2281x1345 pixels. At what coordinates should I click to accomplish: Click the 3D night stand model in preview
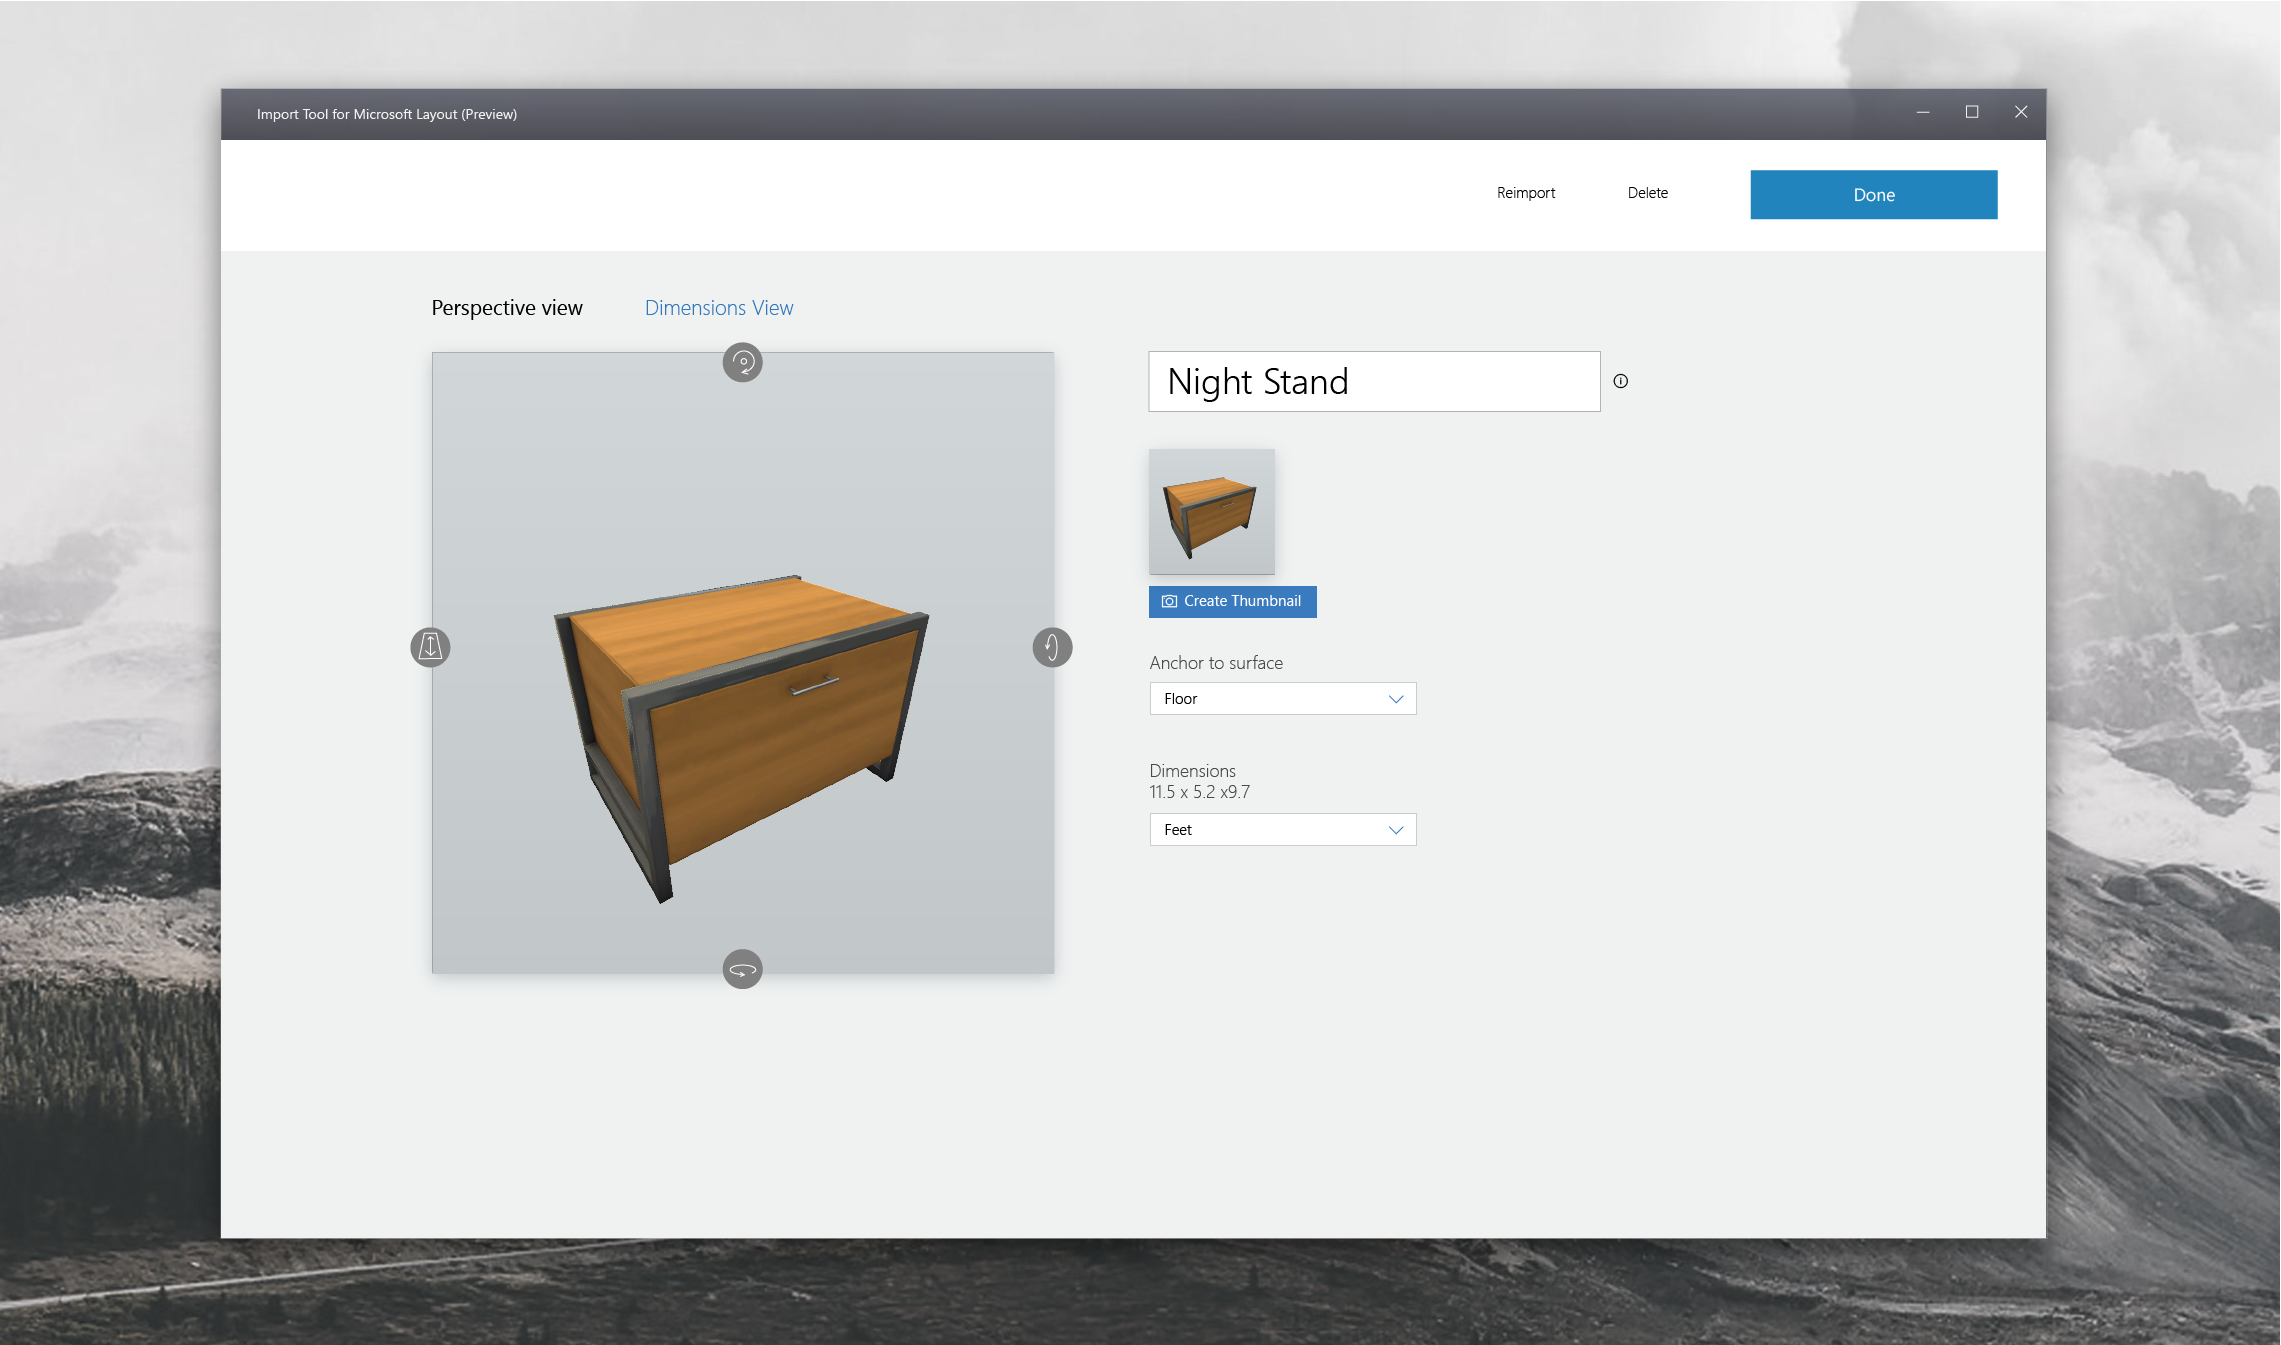tap(741, 738)
